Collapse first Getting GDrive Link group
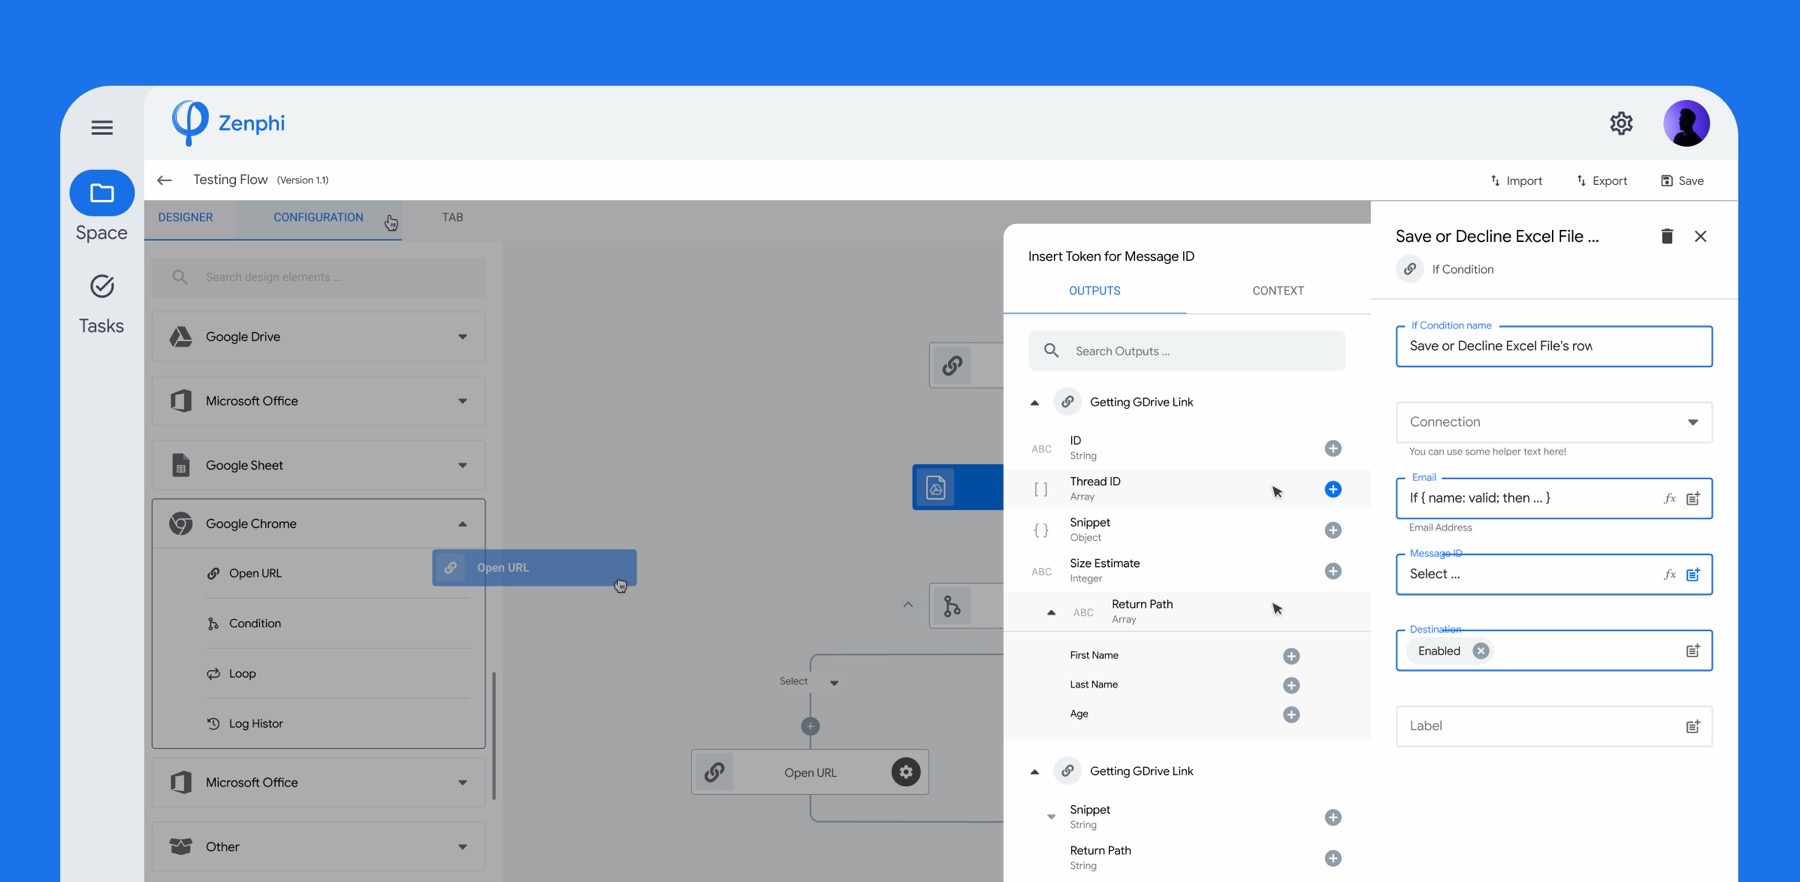This screenshot has height=882, width=1800. click(1035, 403)
